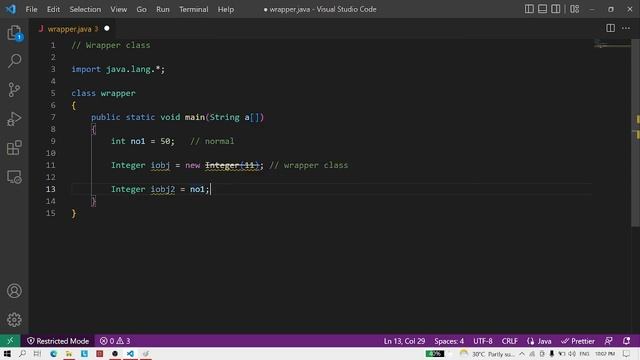Open the Terminal menu
Viewport: 640px width, 360px height.
(193, 9)
